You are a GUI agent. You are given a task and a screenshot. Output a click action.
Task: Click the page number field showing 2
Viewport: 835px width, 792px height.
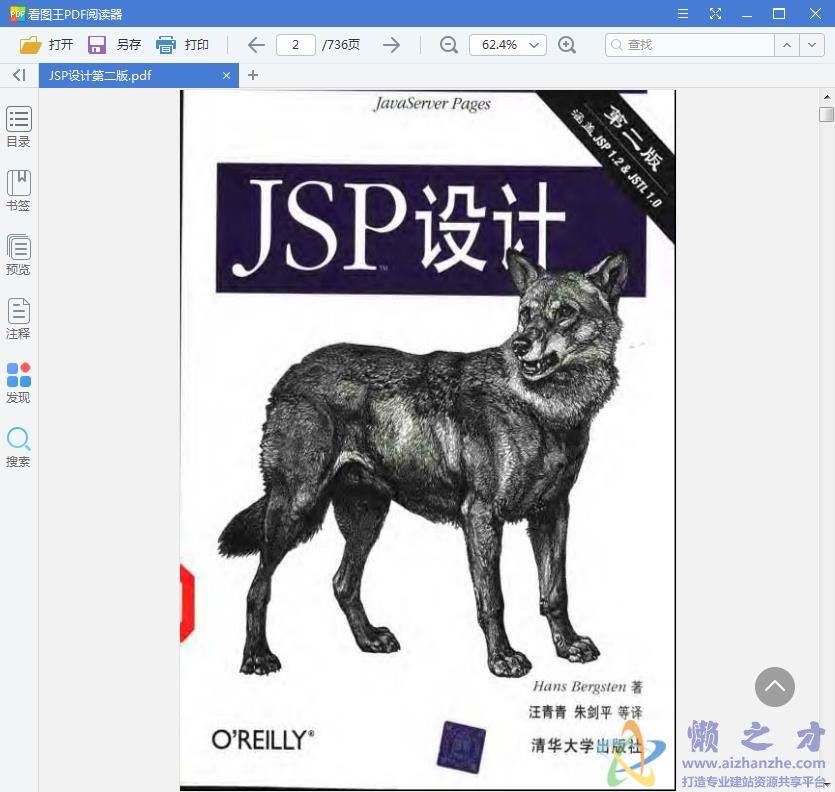coord(296,45)
